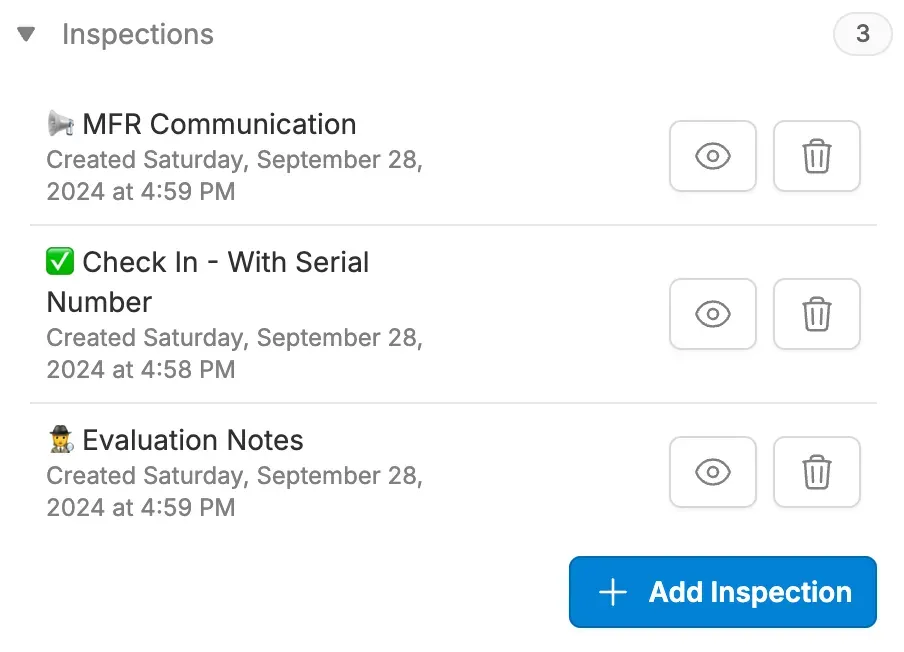This screenshot has height=652, width=904.
Task: View the Check In - With Serial Number inspection
Action: coord(713,314)
